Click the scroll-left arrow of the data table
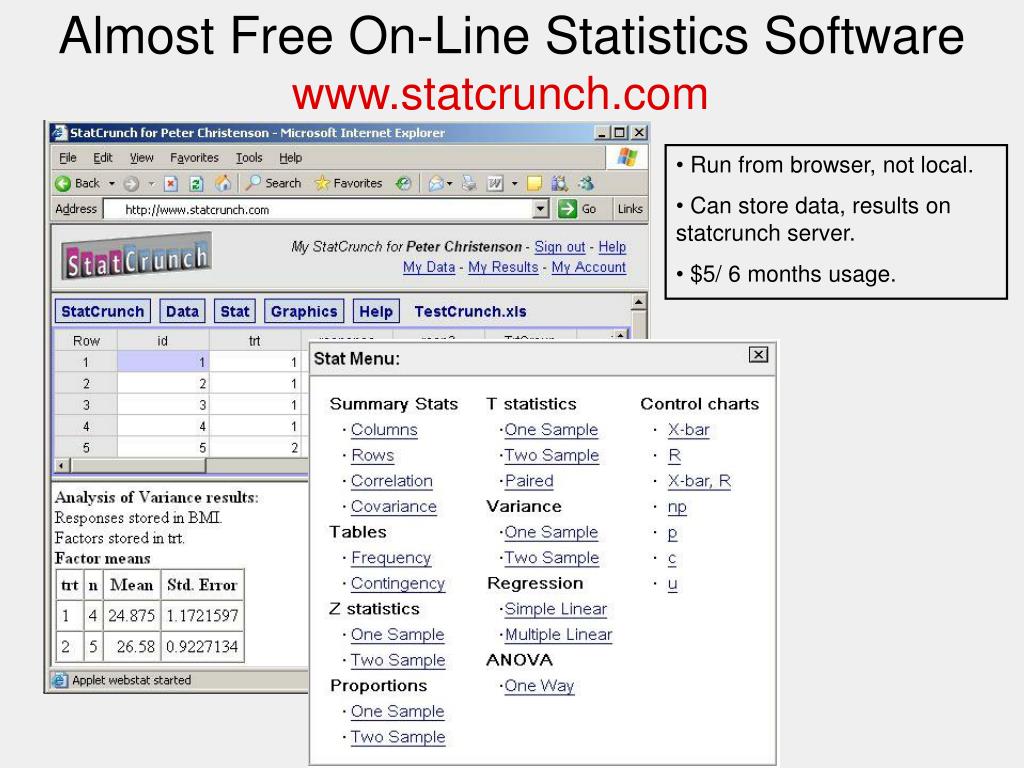Image resolution: width=1024 pixels, height=768 pixels. [62, 466]
